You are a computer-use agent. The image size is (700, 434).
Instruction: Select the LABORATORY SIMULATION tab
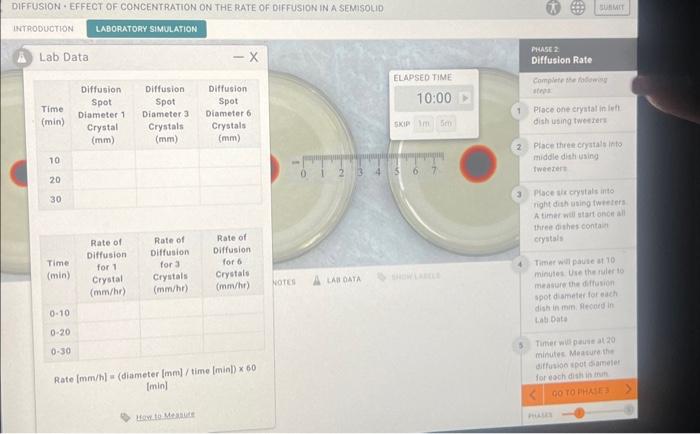(x=146, y=29)
